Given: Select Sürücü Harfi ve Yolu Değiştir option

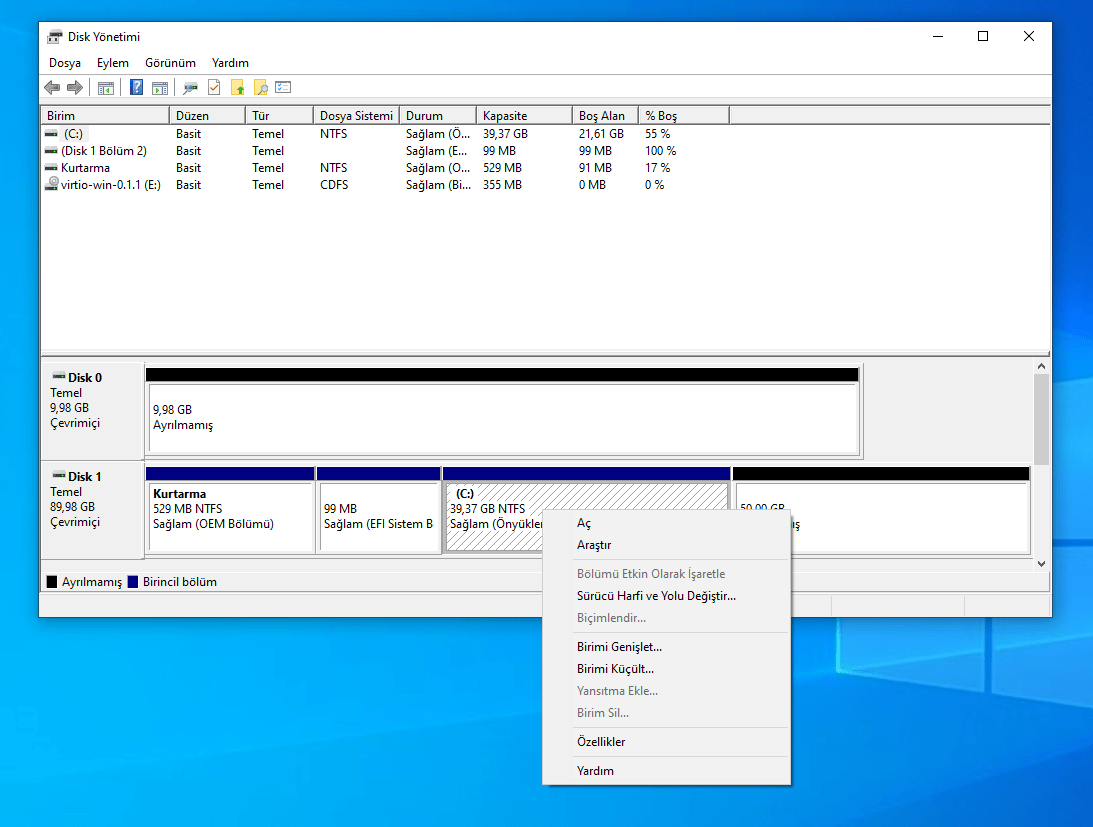Looking at the screenshot, I should tap(656, 596).
